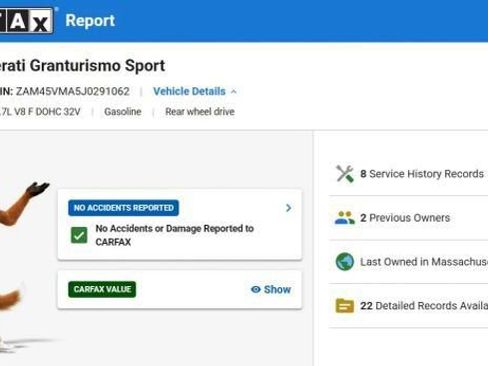
Task: Click the Report title in the header
Action: pos(90,21)
